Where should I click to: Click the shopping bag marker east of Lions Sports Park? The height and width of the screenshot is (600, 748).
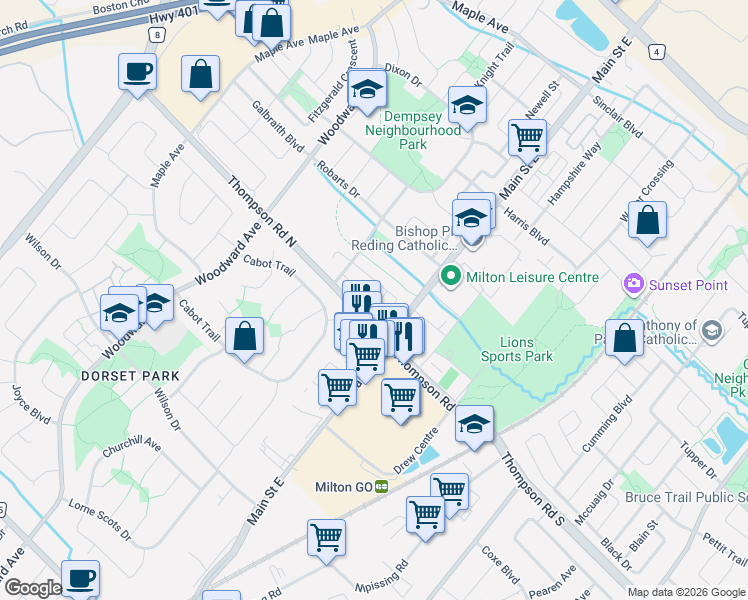click(624, 341)
